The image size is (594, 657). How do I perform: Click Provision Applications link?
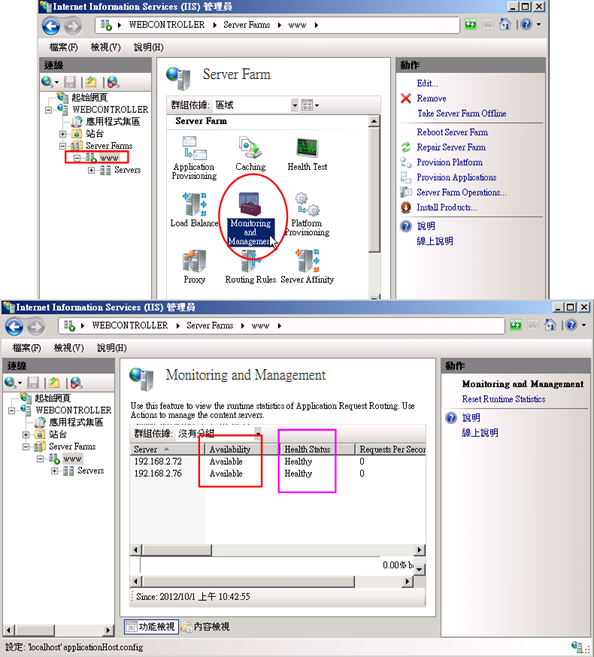tap(456, 178)
